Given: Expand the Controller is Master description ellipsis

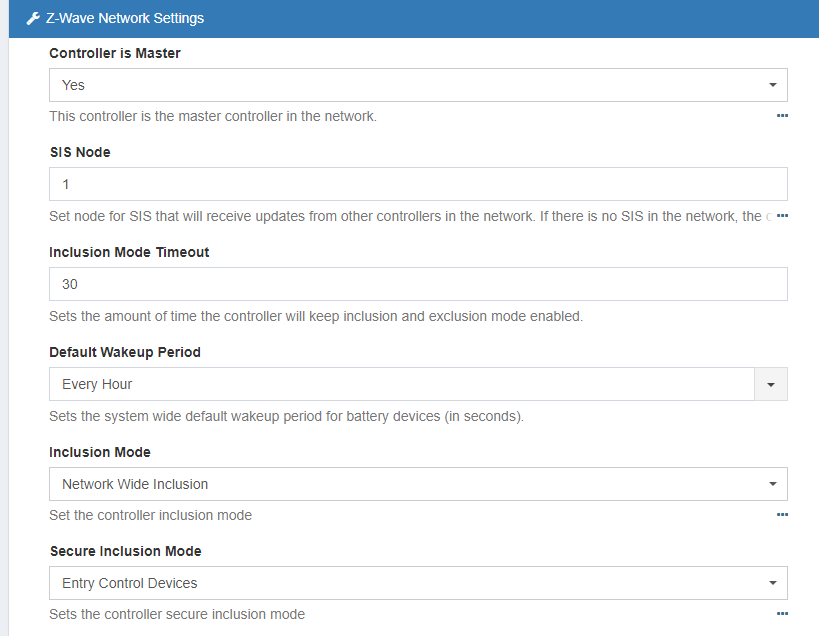Looking at the screenshot, I should coord(782,116).
